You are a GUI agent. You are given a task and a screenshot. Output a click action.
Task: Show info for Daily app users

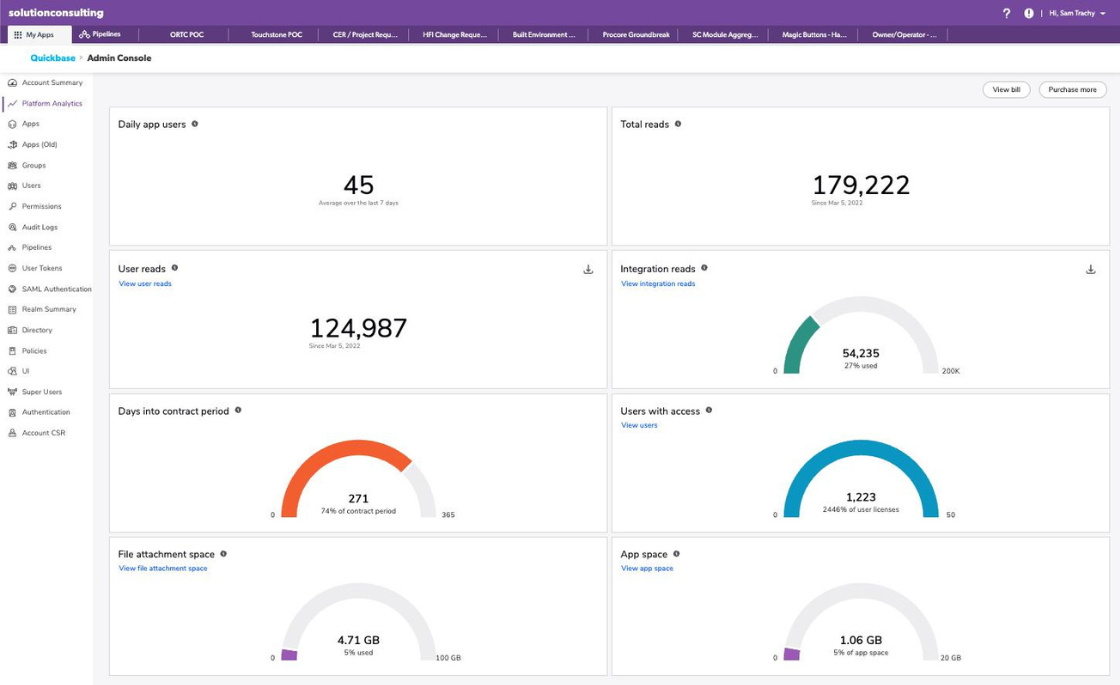[194, 124]
